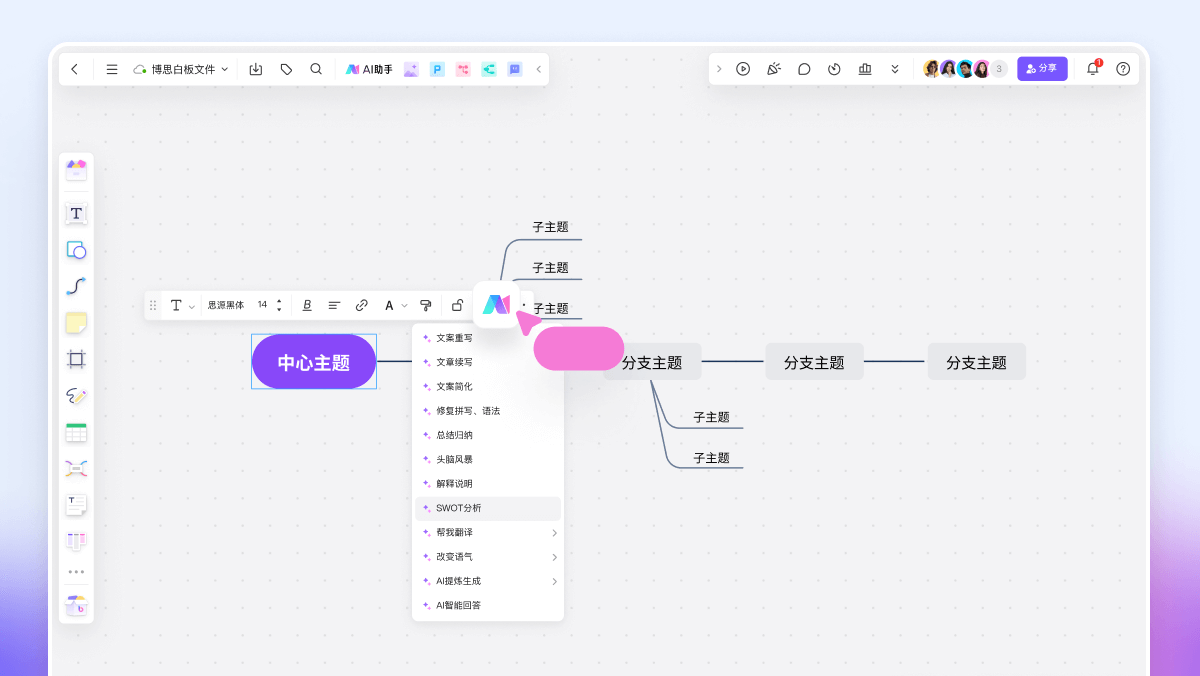Viewport: 1200px width, 676px height.
Task: Select the Shapes tool in sidebar
Action: click(76, 250)
